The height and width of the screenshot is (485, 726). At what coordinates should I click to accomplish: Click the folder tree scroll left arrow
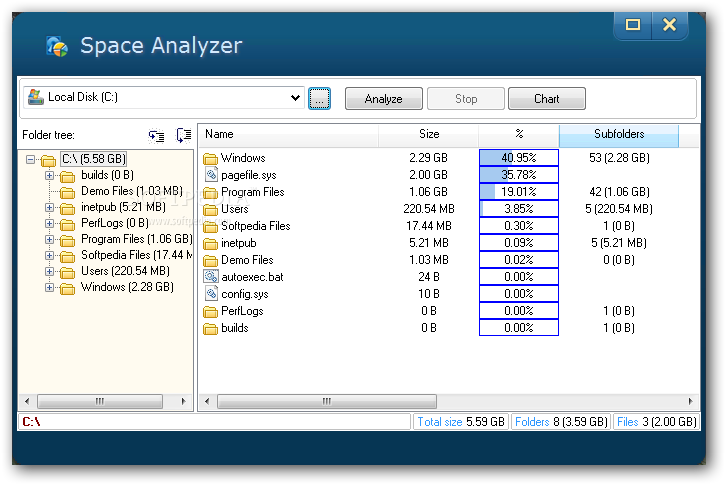click(27, 401)
